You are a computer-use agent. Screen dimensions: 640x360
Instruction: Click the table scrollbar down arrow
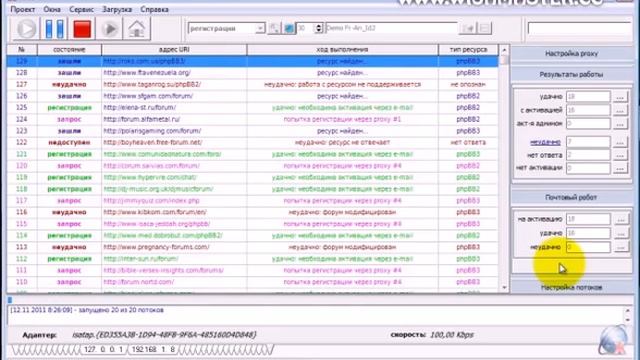[x=504, y=287]
